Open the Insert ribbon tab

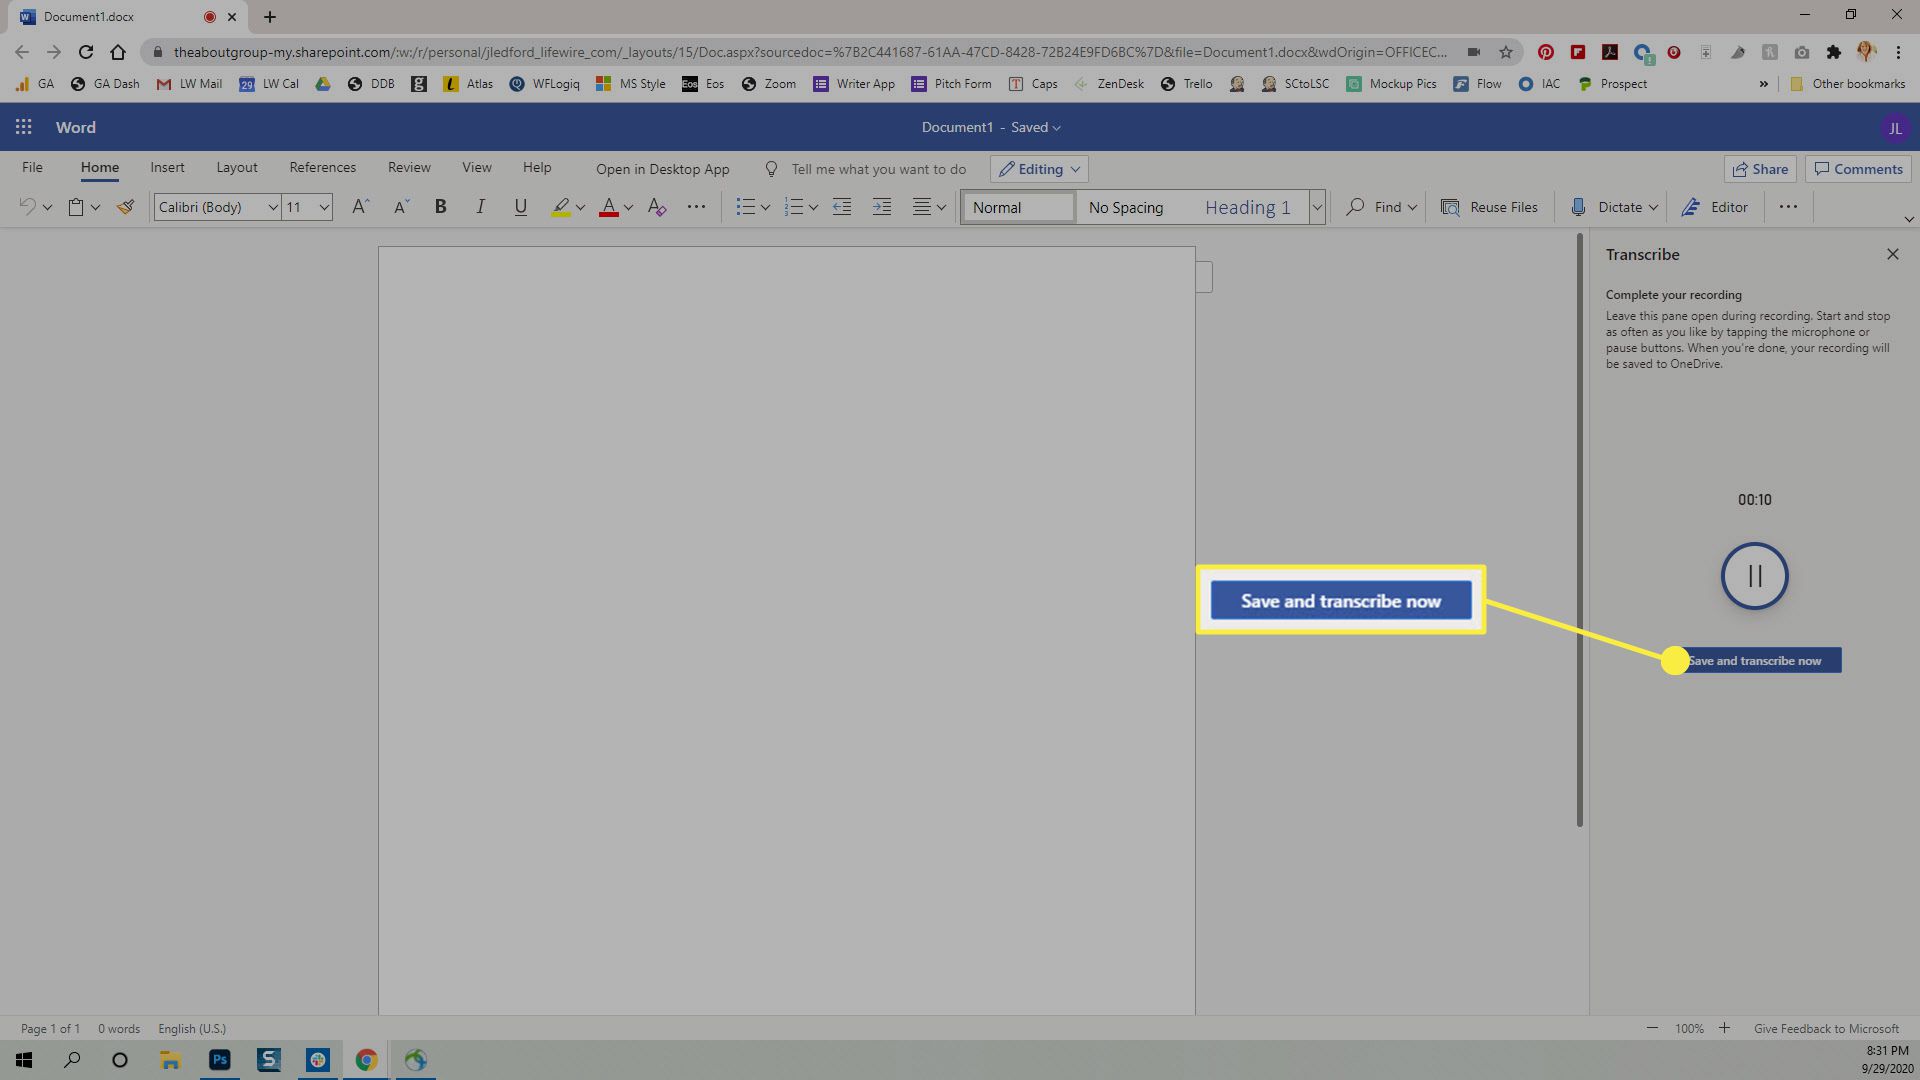(x=167, y=167)
